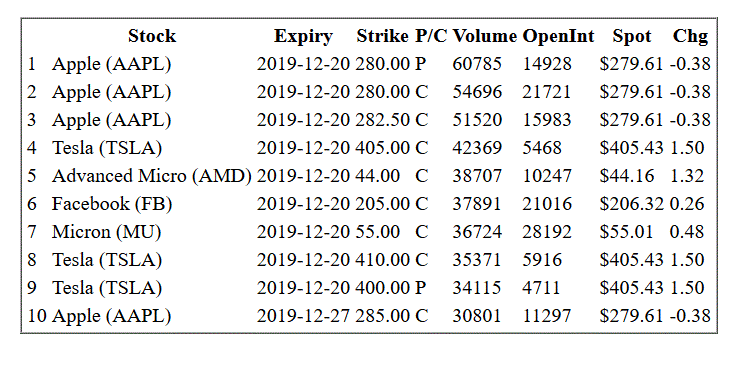Screen dimensions: 756x370
Task: Click the 2019-12-27 expiry date
Action: (x=303, y=316)
